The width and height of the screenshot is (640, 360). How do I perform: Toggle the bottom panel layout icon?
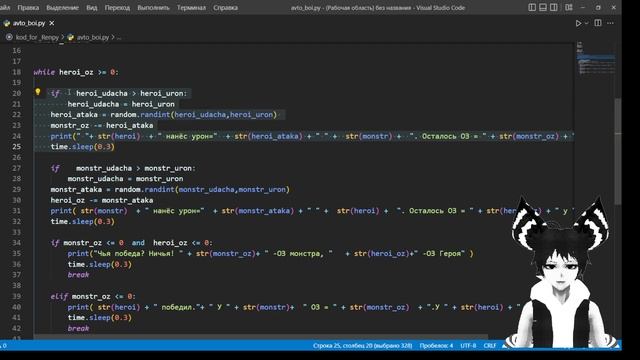pos(543,7)
